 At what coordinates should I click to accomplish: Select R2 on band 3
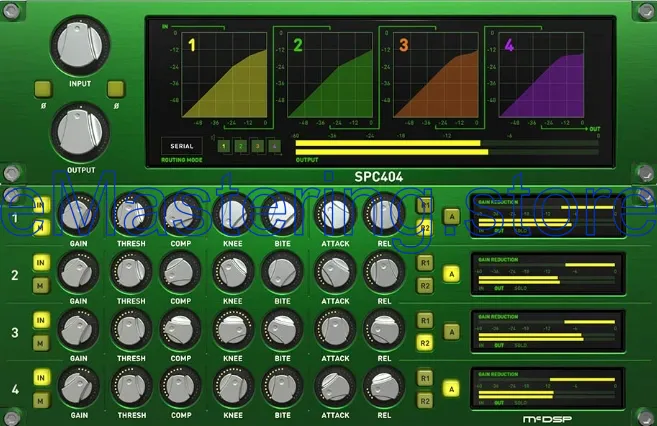click(x=425, y=343)
